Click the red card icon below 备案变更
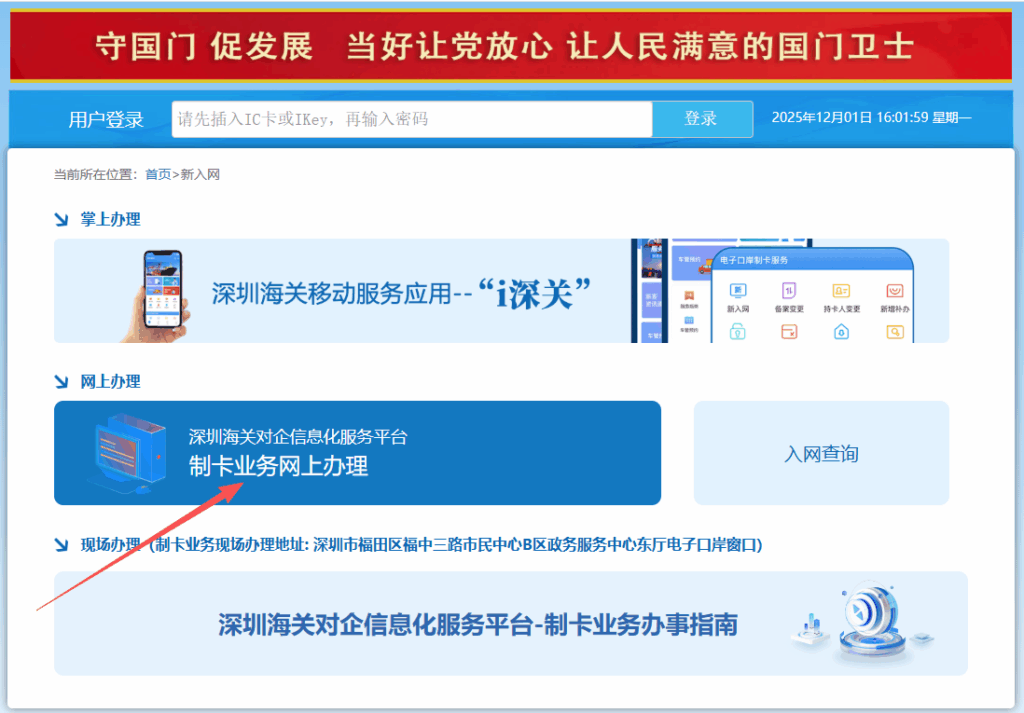The height and width of the screenshot is (713, 1024). pyautogui.click(x=789, y=332)
